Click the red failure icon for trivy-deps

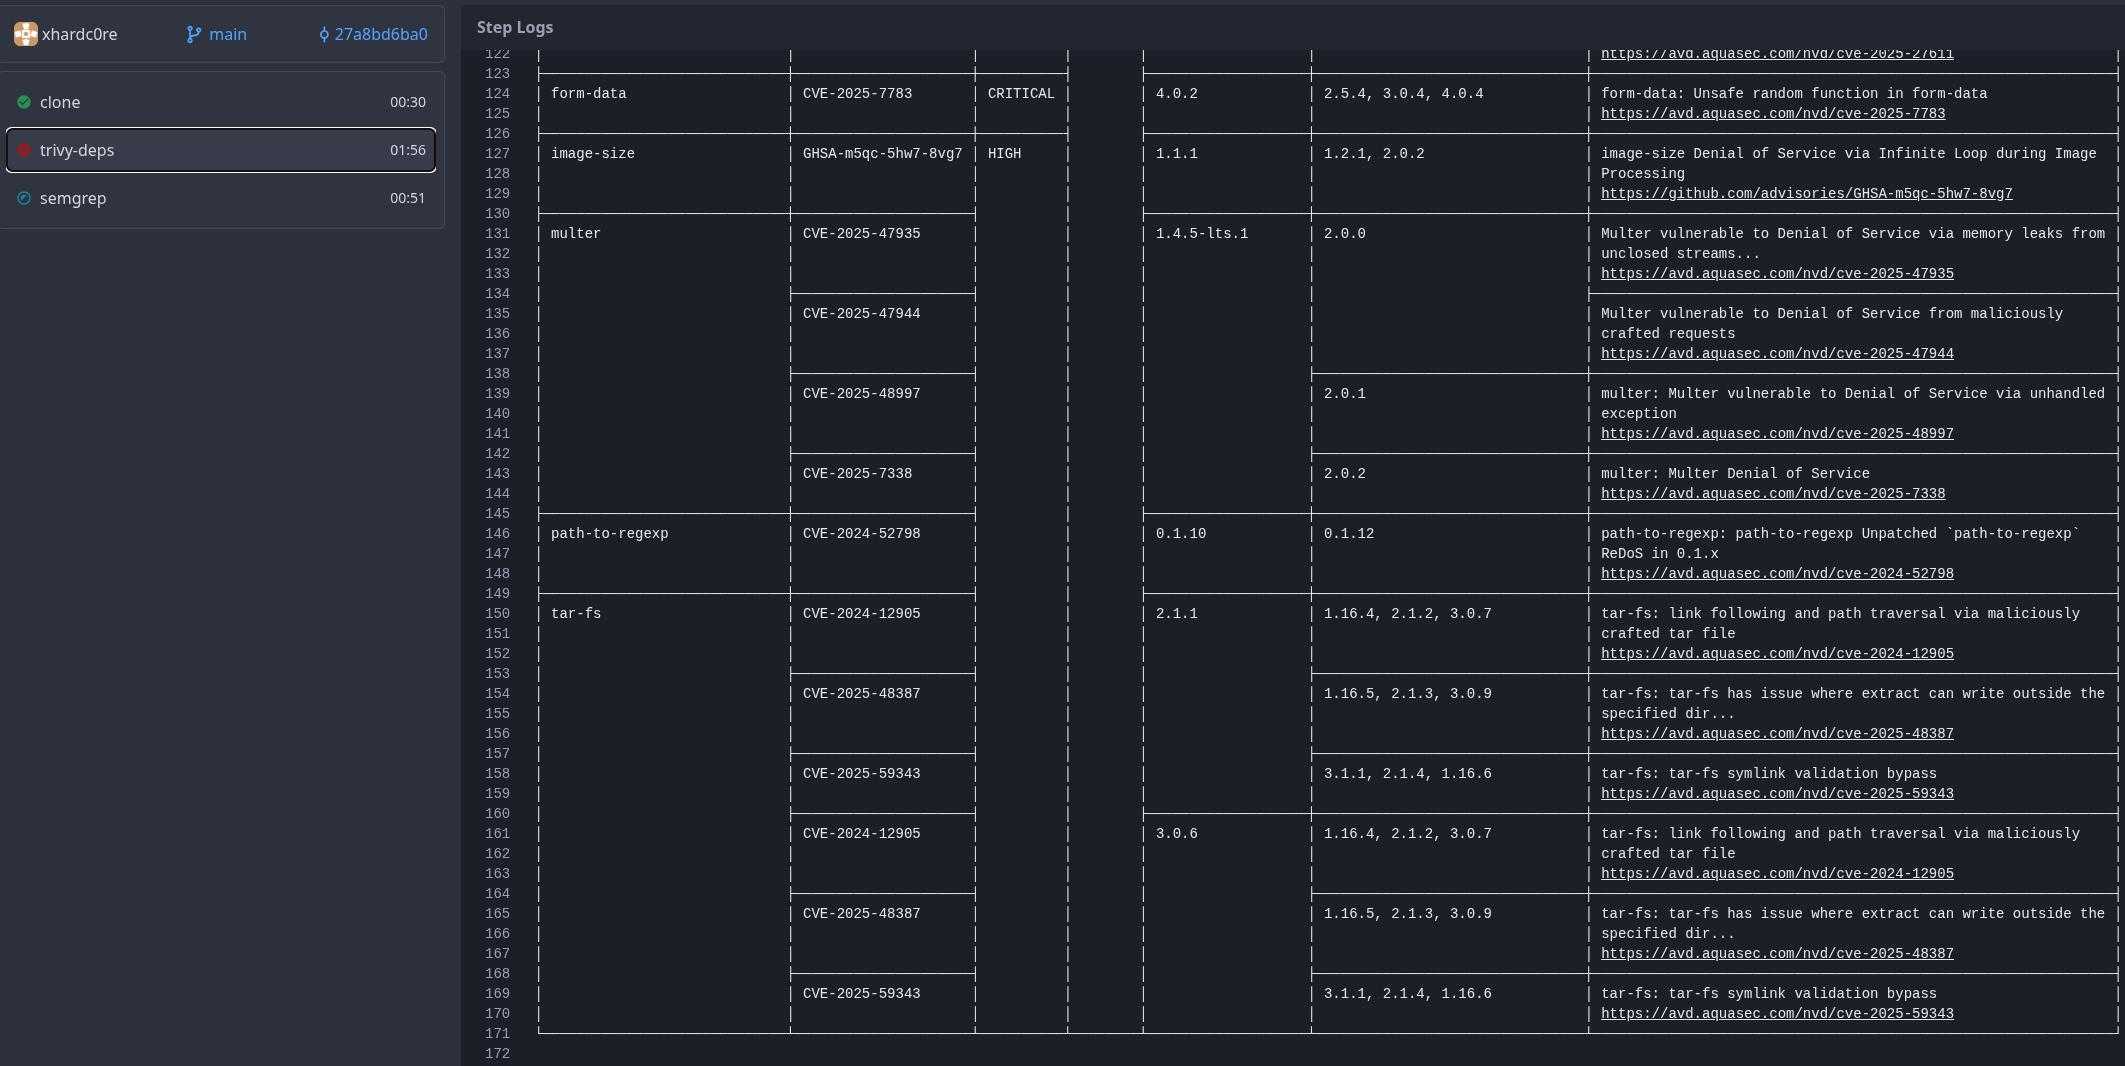24,150
